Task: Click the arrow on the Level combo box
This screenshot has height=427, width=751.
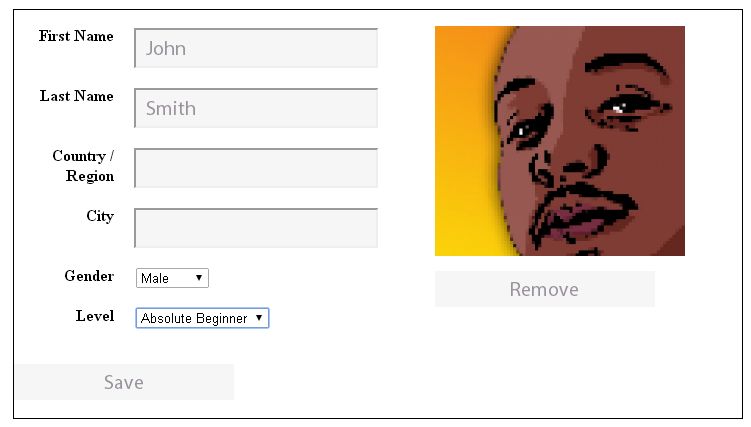Action: coord(259,317)
